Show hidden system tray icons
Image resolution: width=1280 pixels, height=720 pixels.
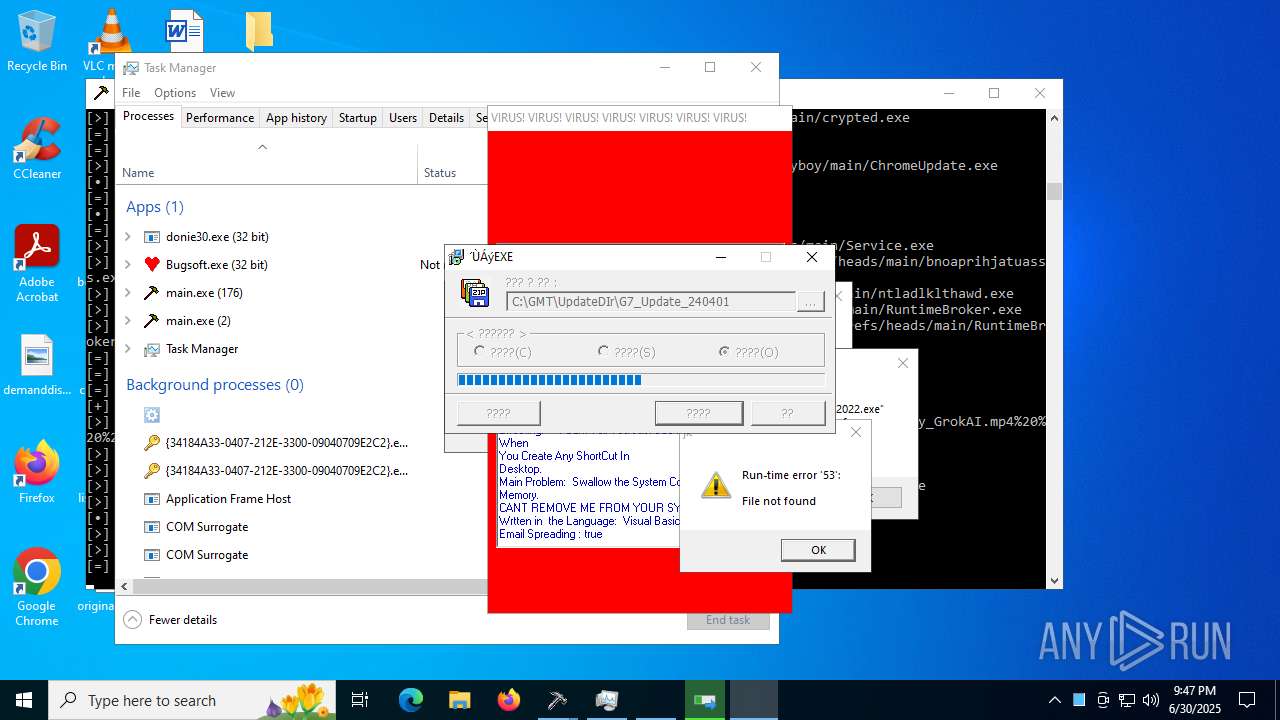point(1054,700)
